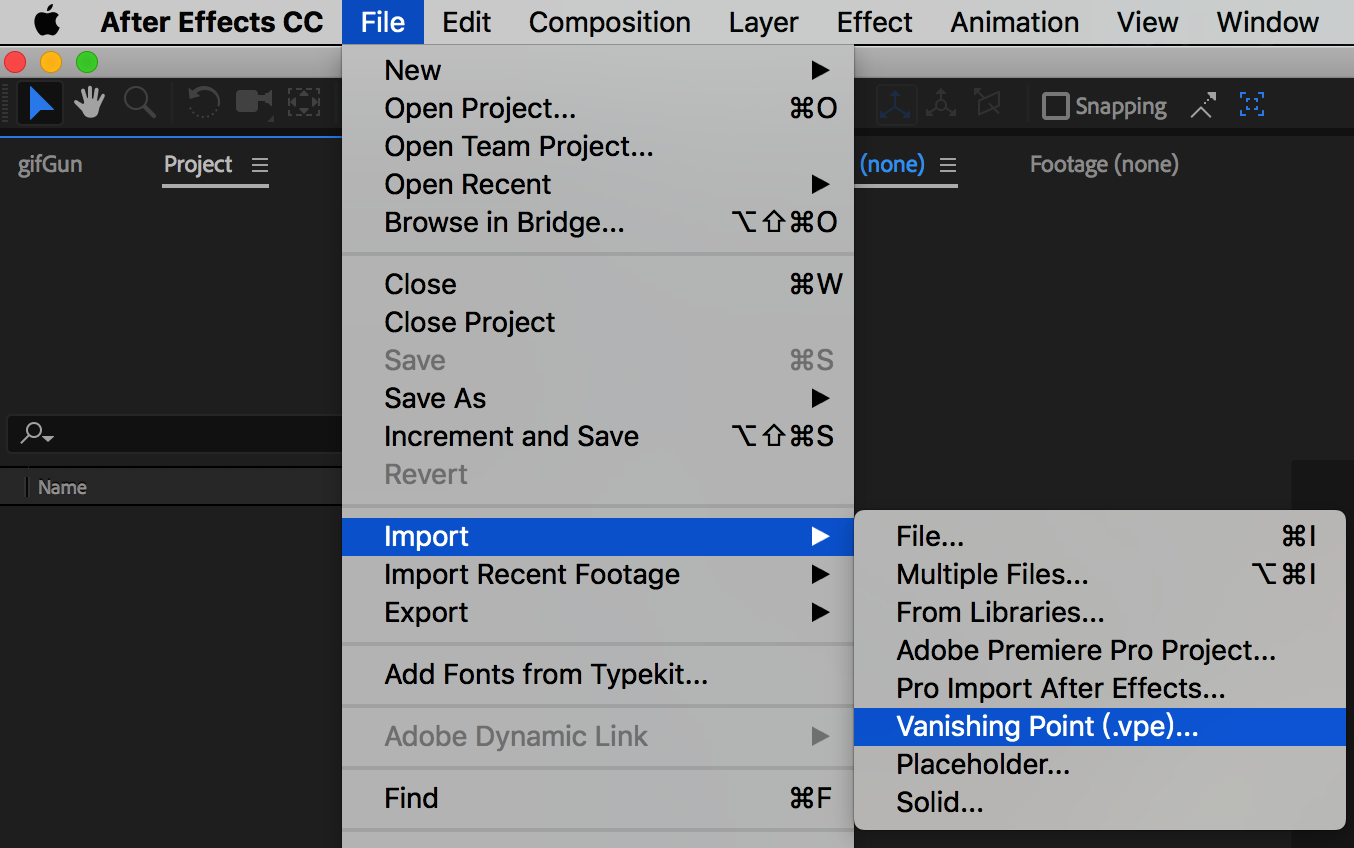Select the Unified Camera tool
Screen dimensions: 1354x848
pos(254,103)
